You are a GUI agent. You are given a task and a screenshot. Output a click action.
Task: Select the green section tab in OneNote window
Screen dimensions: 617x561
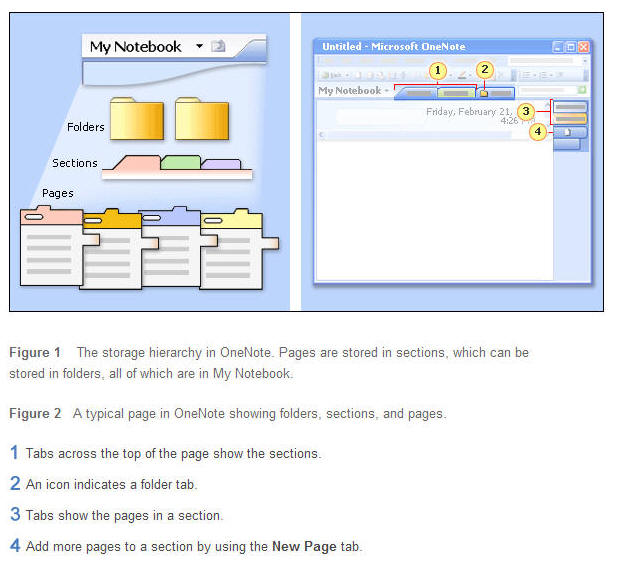click(456, 92)
